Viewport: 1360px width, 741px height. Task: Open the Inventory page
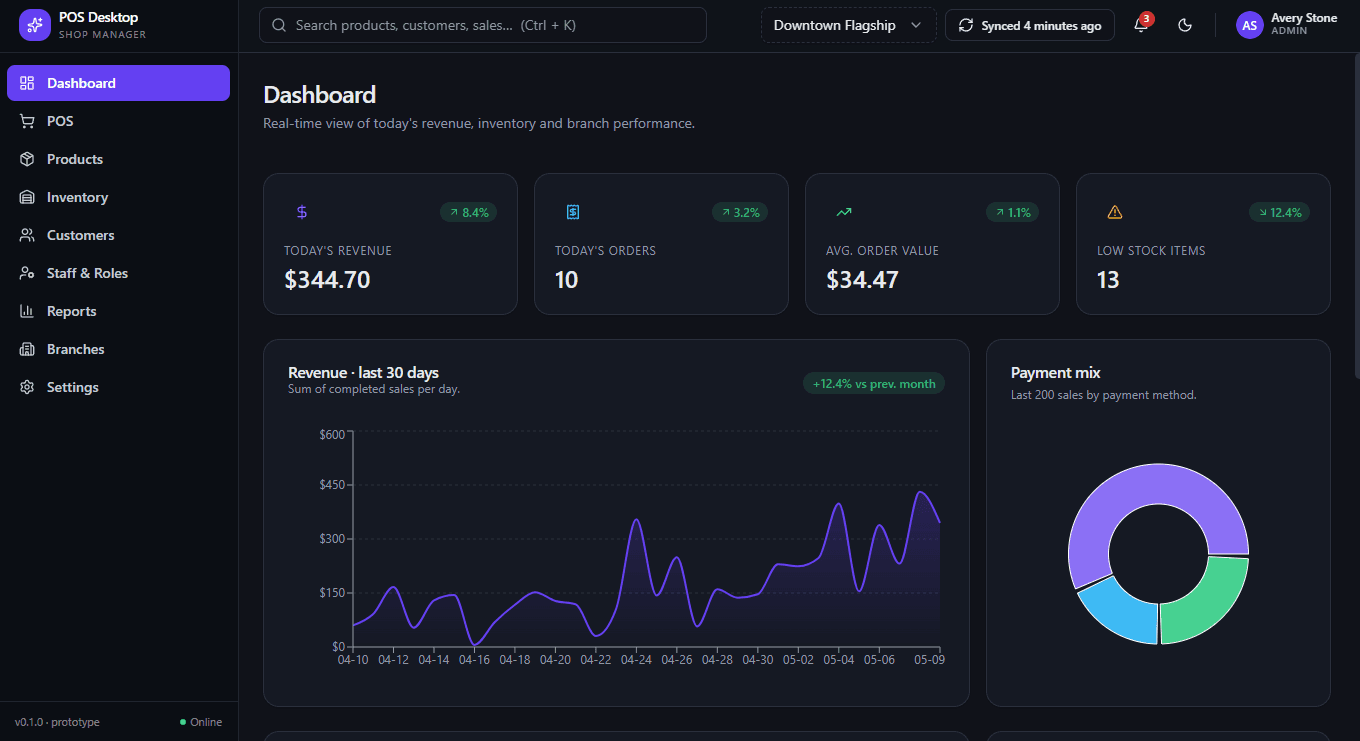click(x=118, y=197)
